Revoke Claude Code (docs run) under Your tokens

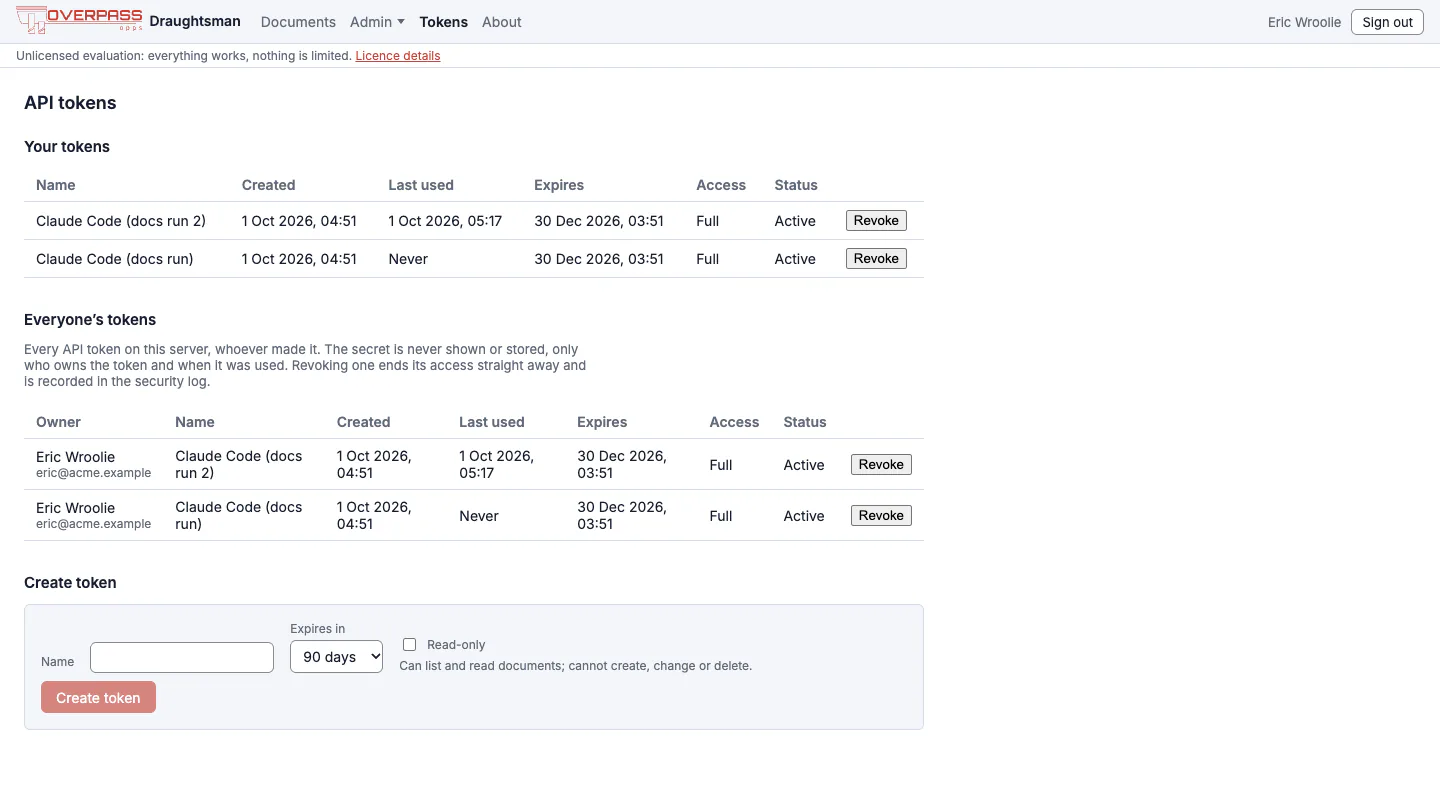click(x=876, y=259)
